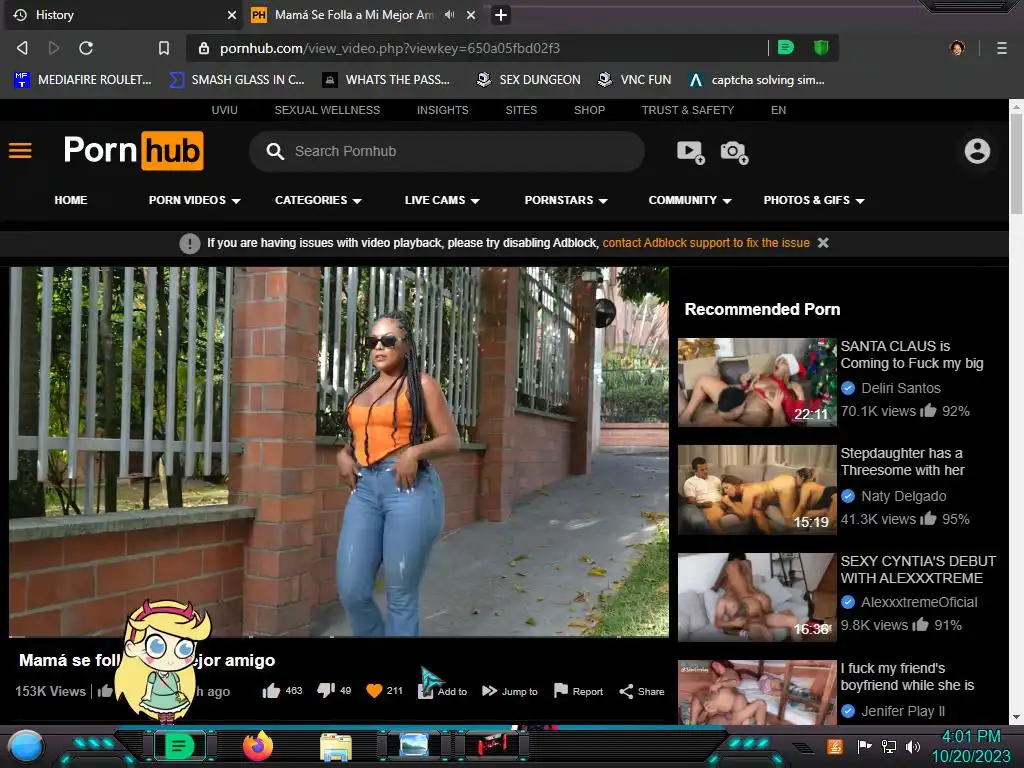
Task: Favorite the video with the heart 211
Action: (x=384, y=691)
